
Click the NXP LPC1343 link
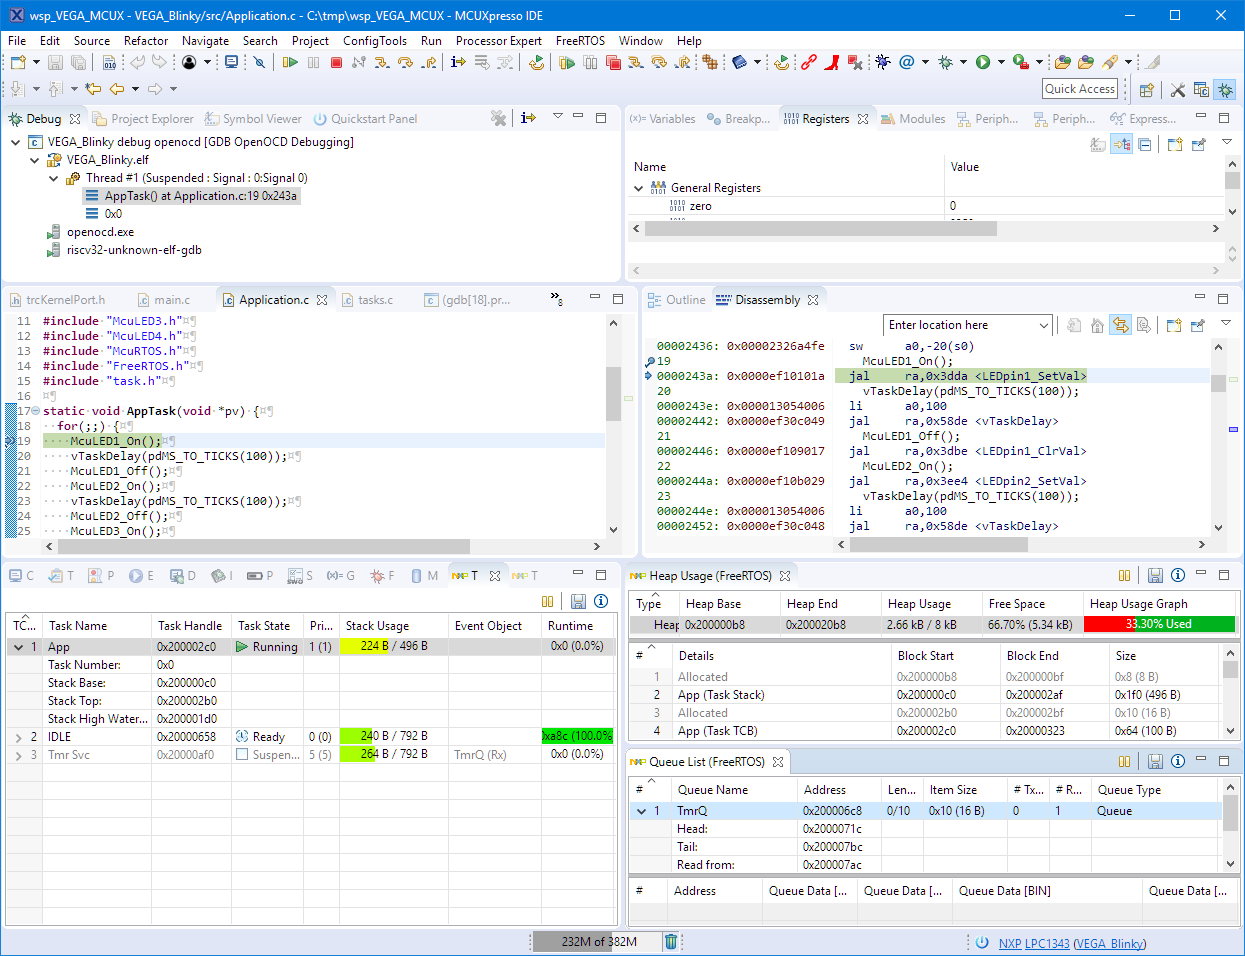[x=1033, y=943]
